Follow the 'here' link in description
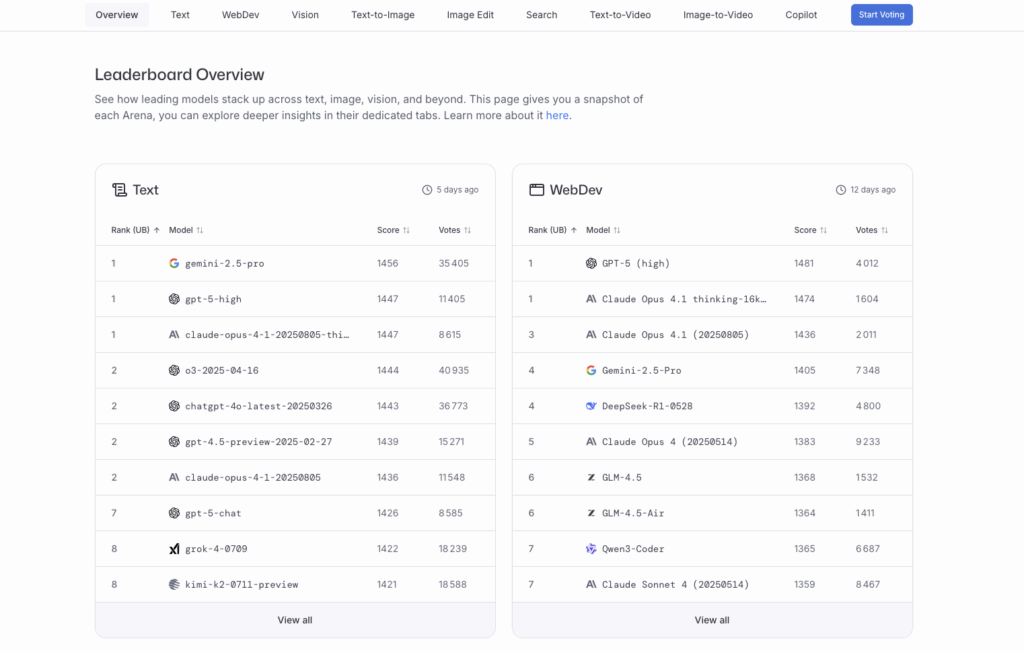1024x651 pixels. [557, 116]
